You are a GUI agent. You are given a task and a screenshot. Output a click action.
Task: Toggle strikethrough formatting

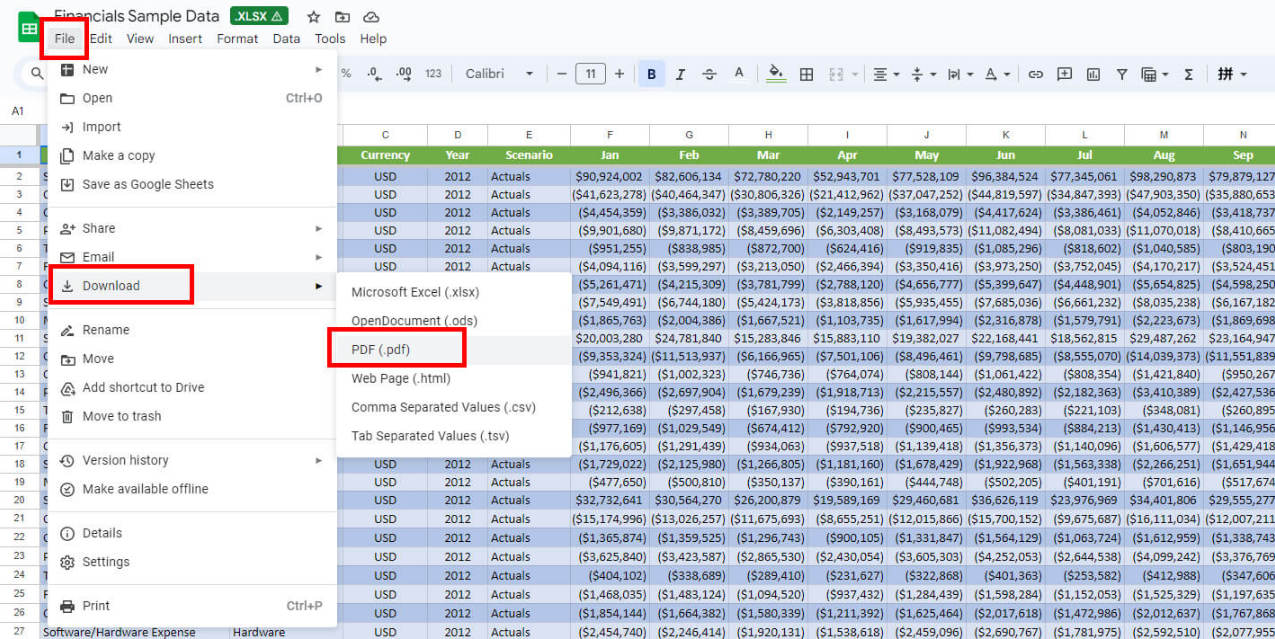click(709, 74)
